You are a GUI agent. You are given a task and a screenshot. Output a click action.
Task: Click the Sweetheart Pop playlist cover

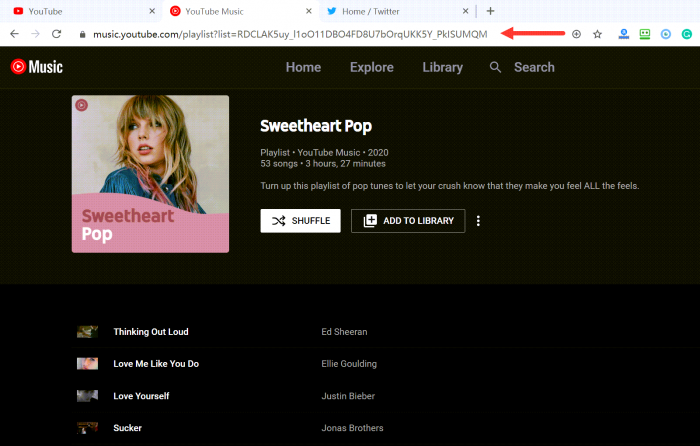150,174
